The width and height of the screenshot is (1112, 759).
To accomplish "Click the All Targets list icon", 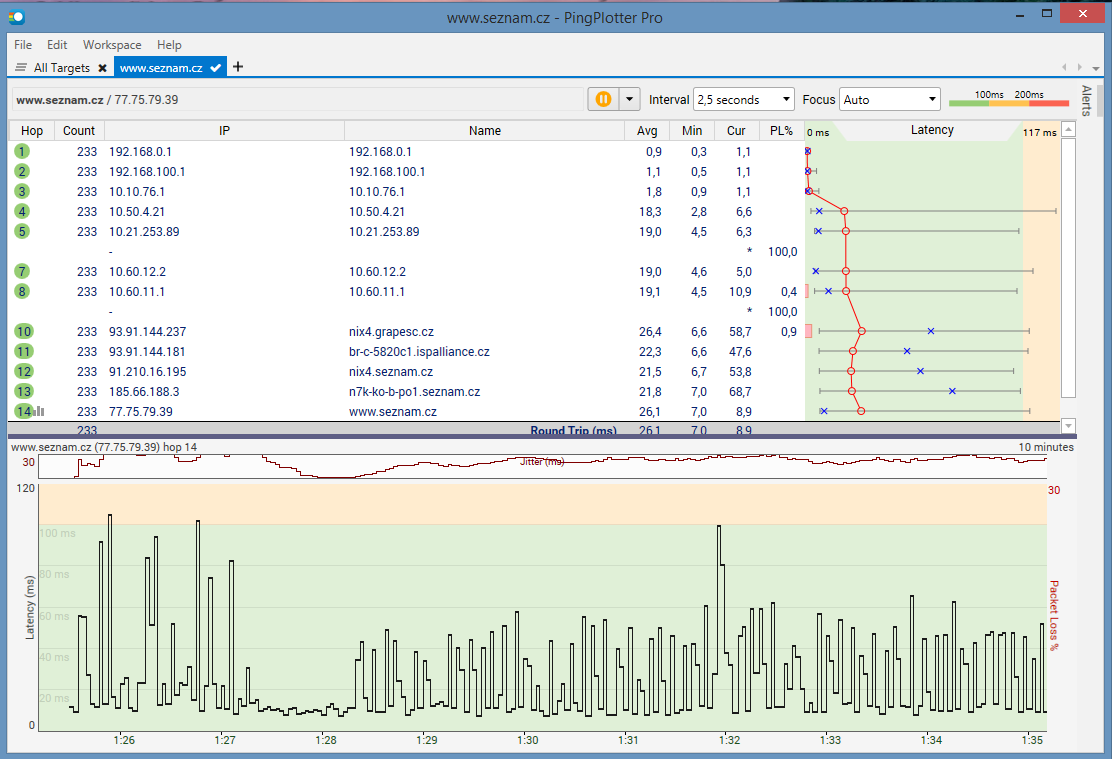I will click(21, 68).
